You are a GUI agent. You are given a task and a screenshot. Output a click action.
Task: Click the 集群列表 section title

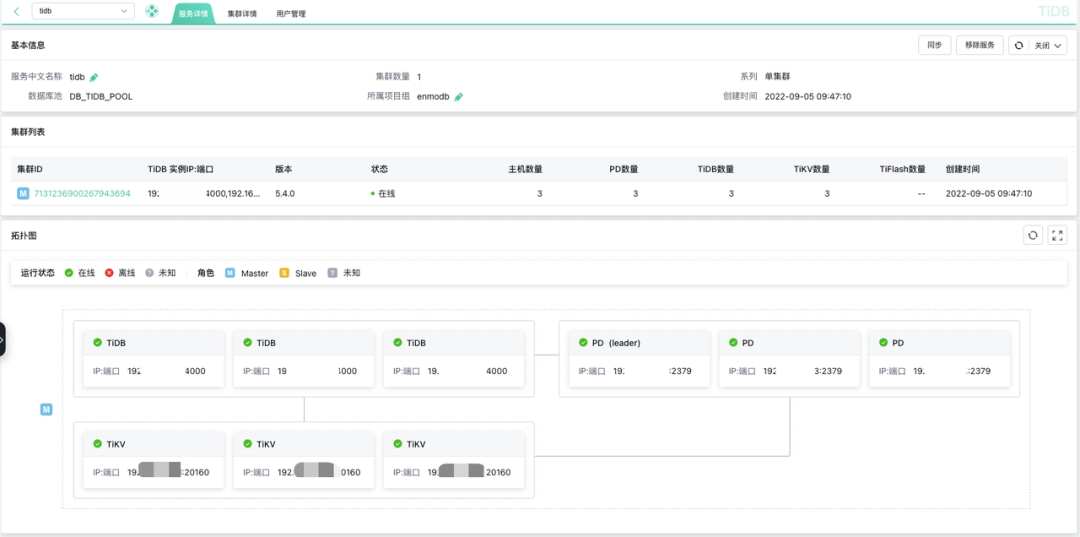point(28,131)
